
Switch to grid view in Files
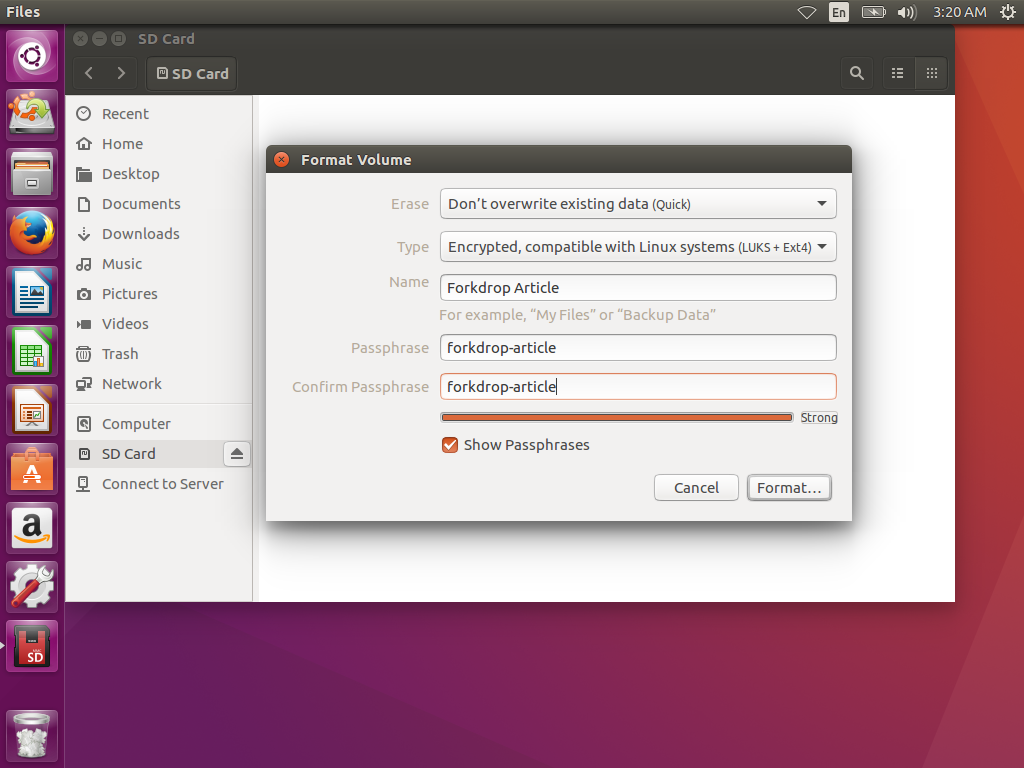(x=931, y=73)
